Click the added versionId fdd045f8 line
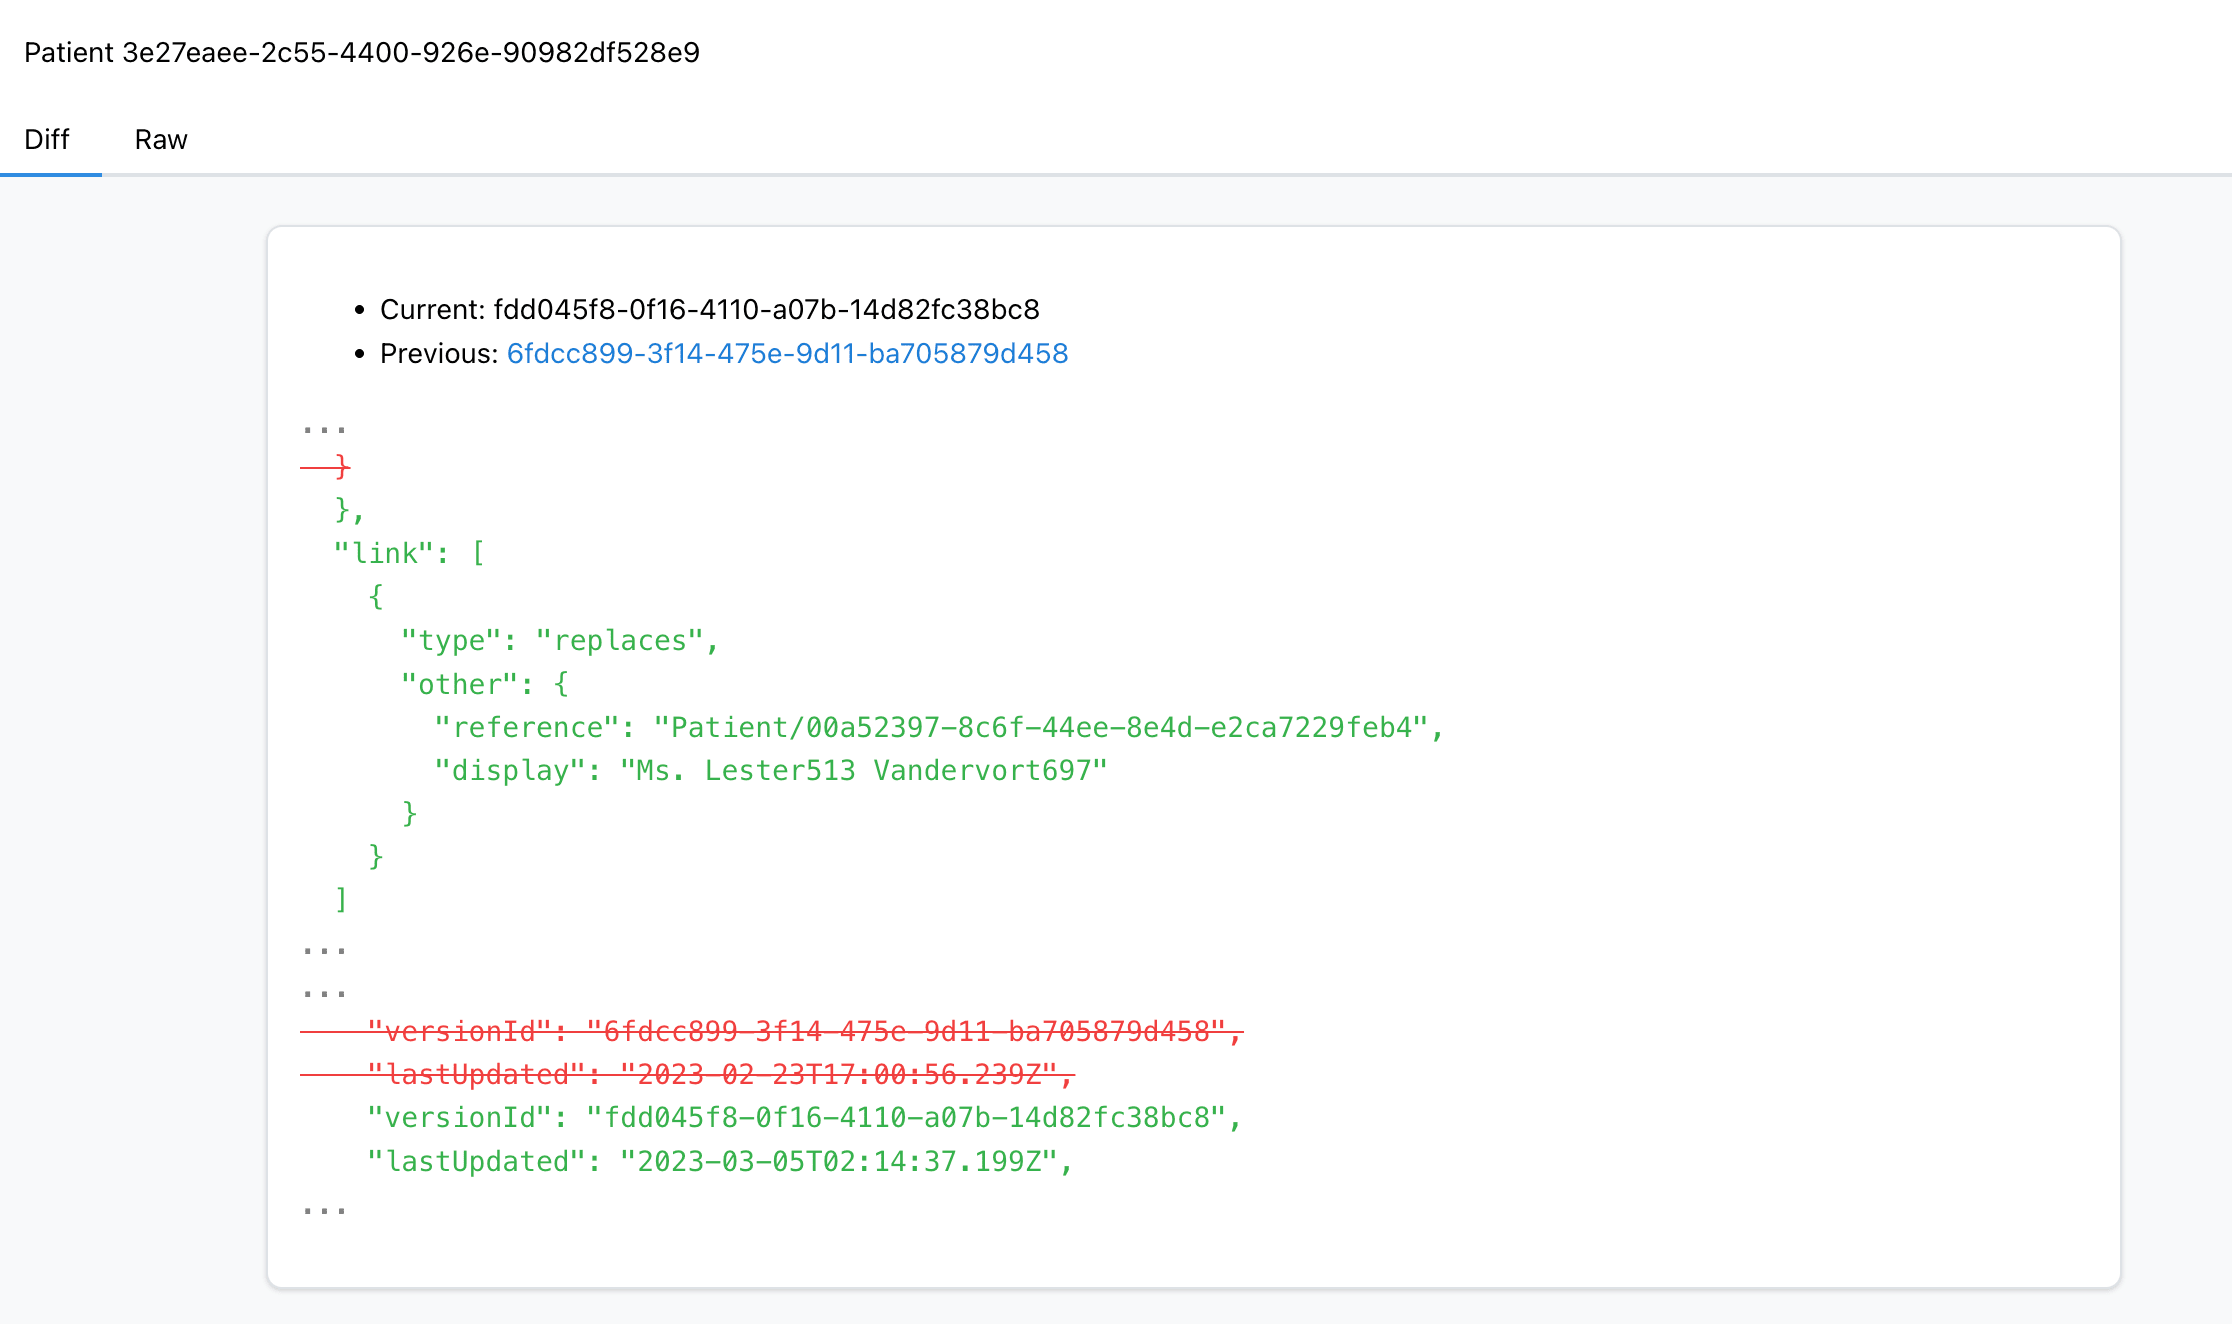 coord(803,1118)
